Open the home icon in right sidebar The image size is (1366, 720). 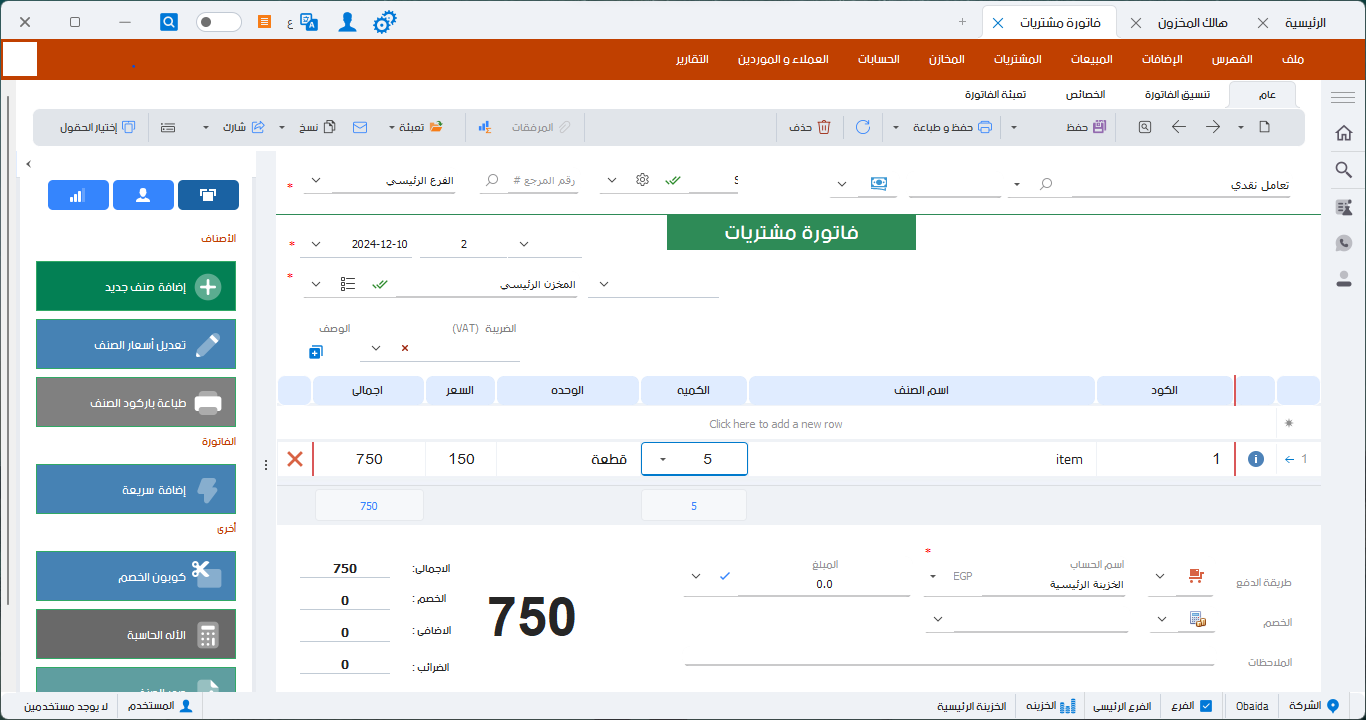pos(1344,133)
